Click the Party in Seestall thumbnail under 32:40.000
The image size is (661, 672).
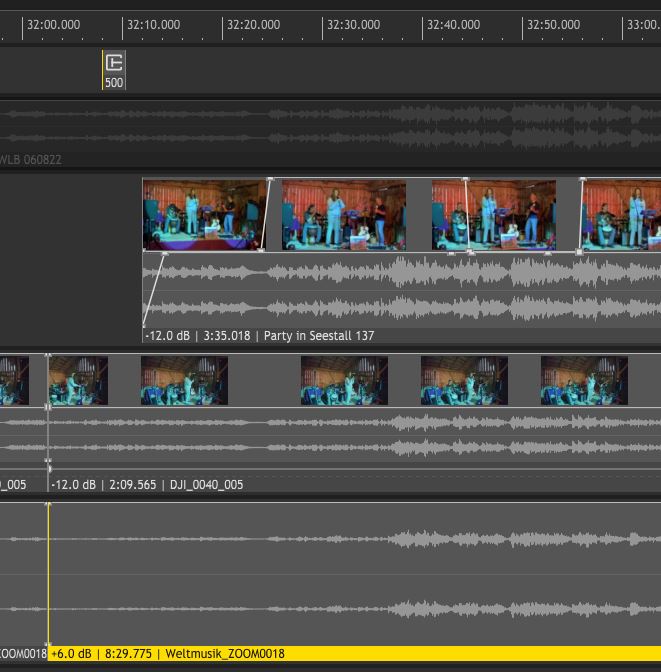tap(494, 215)
